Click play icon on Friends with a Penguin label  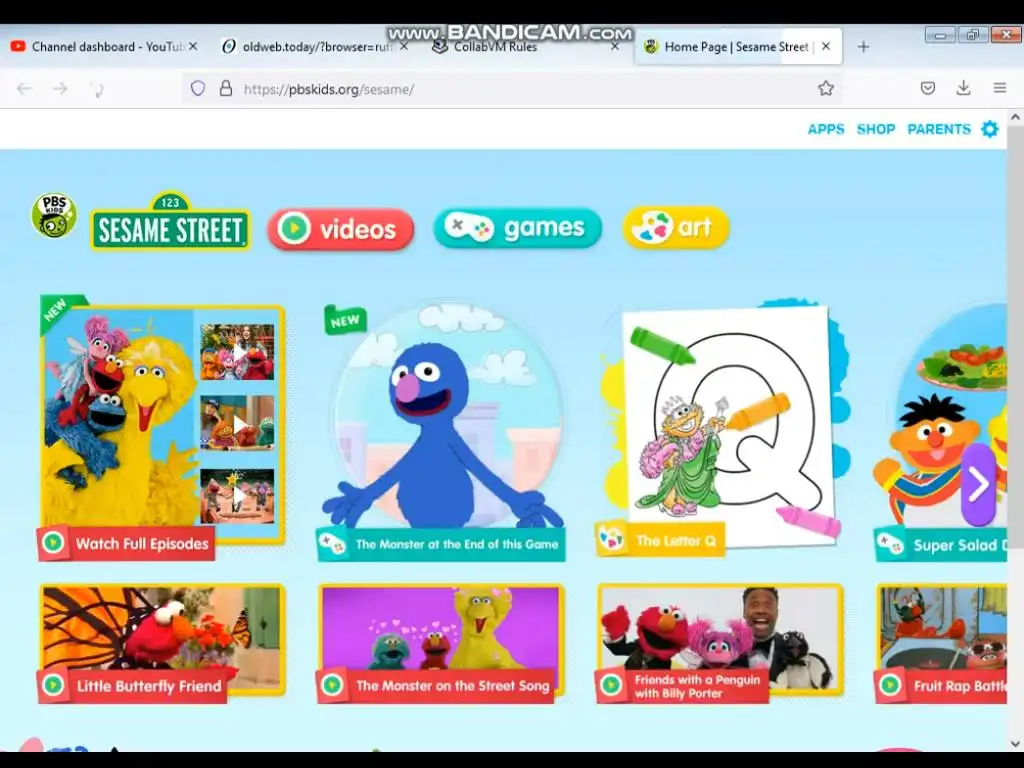click(x=611, y=685)
